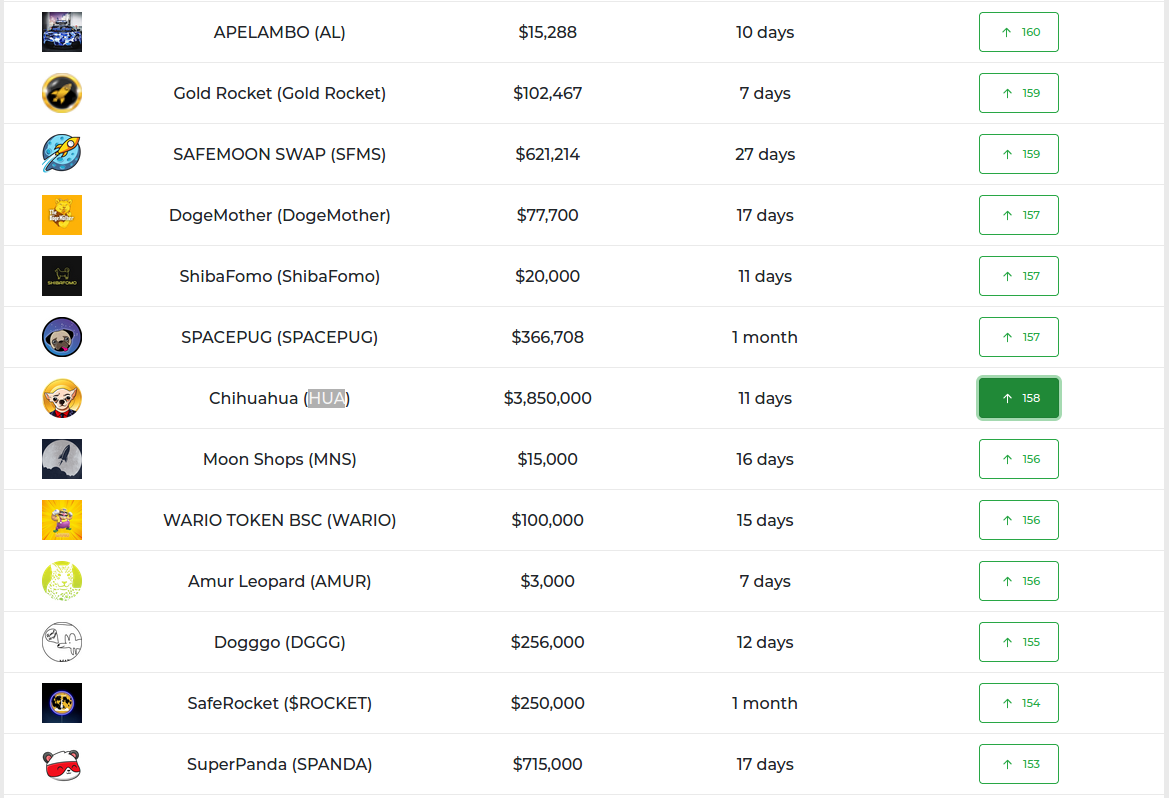1169x798 pixels.
Task: Click the 27 days age value
Action: [x=765, y=154]
